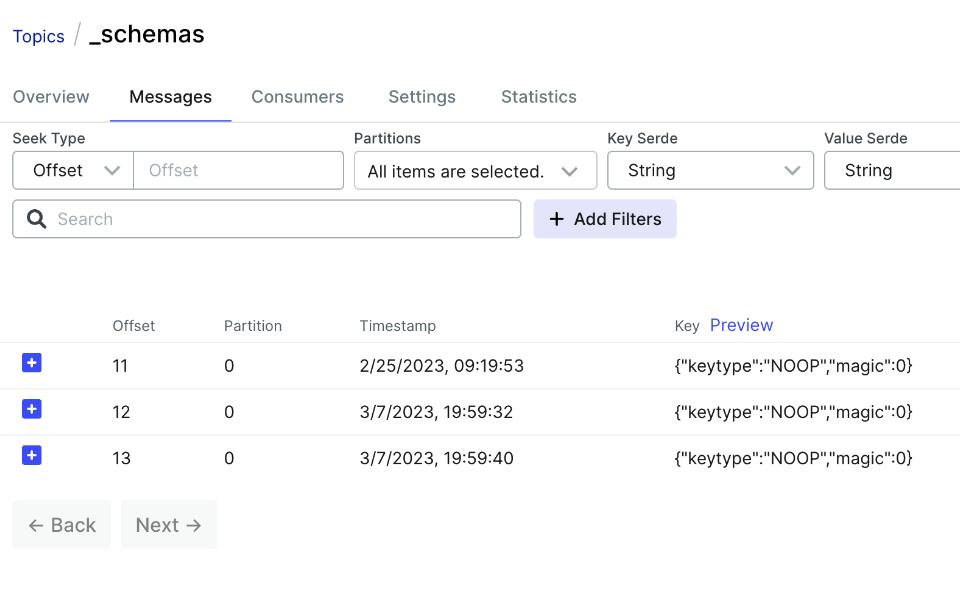Open the Settings tab
The image size is (960, 596).
[x=422, y=97]
